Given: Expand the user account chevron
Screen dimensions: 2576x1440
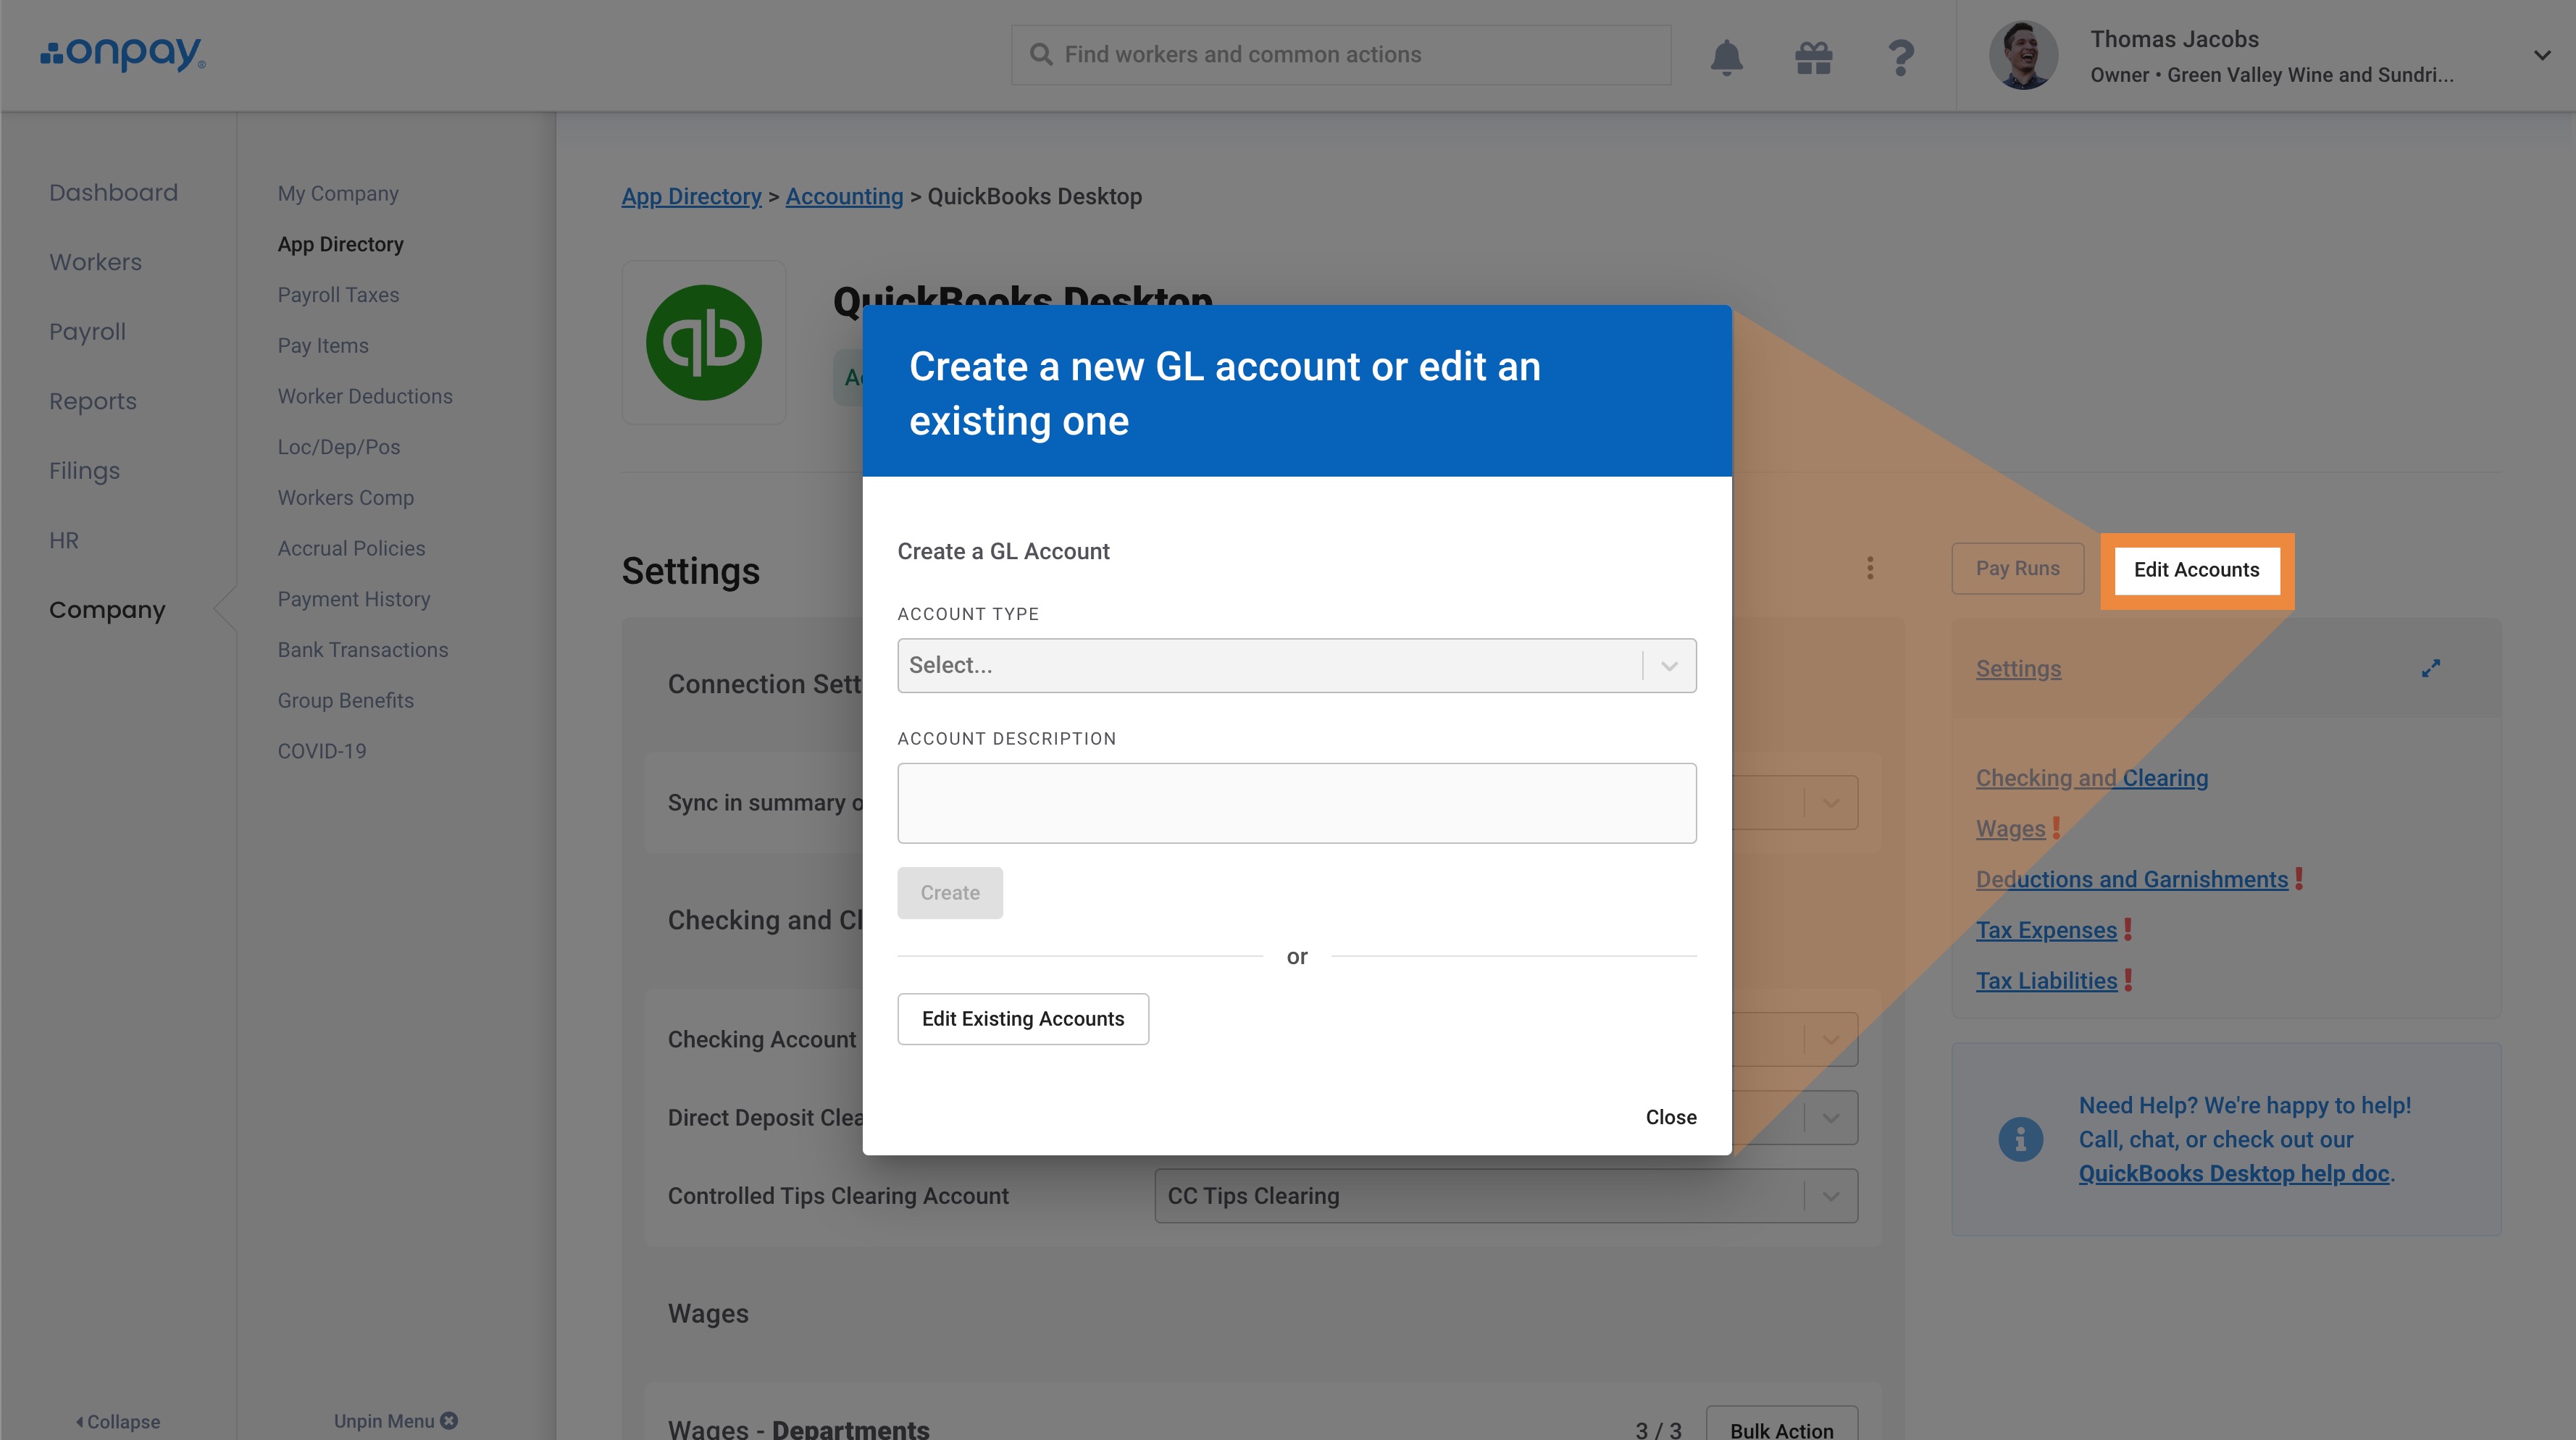Looking at the screenshot, I should click(2541, 55).
